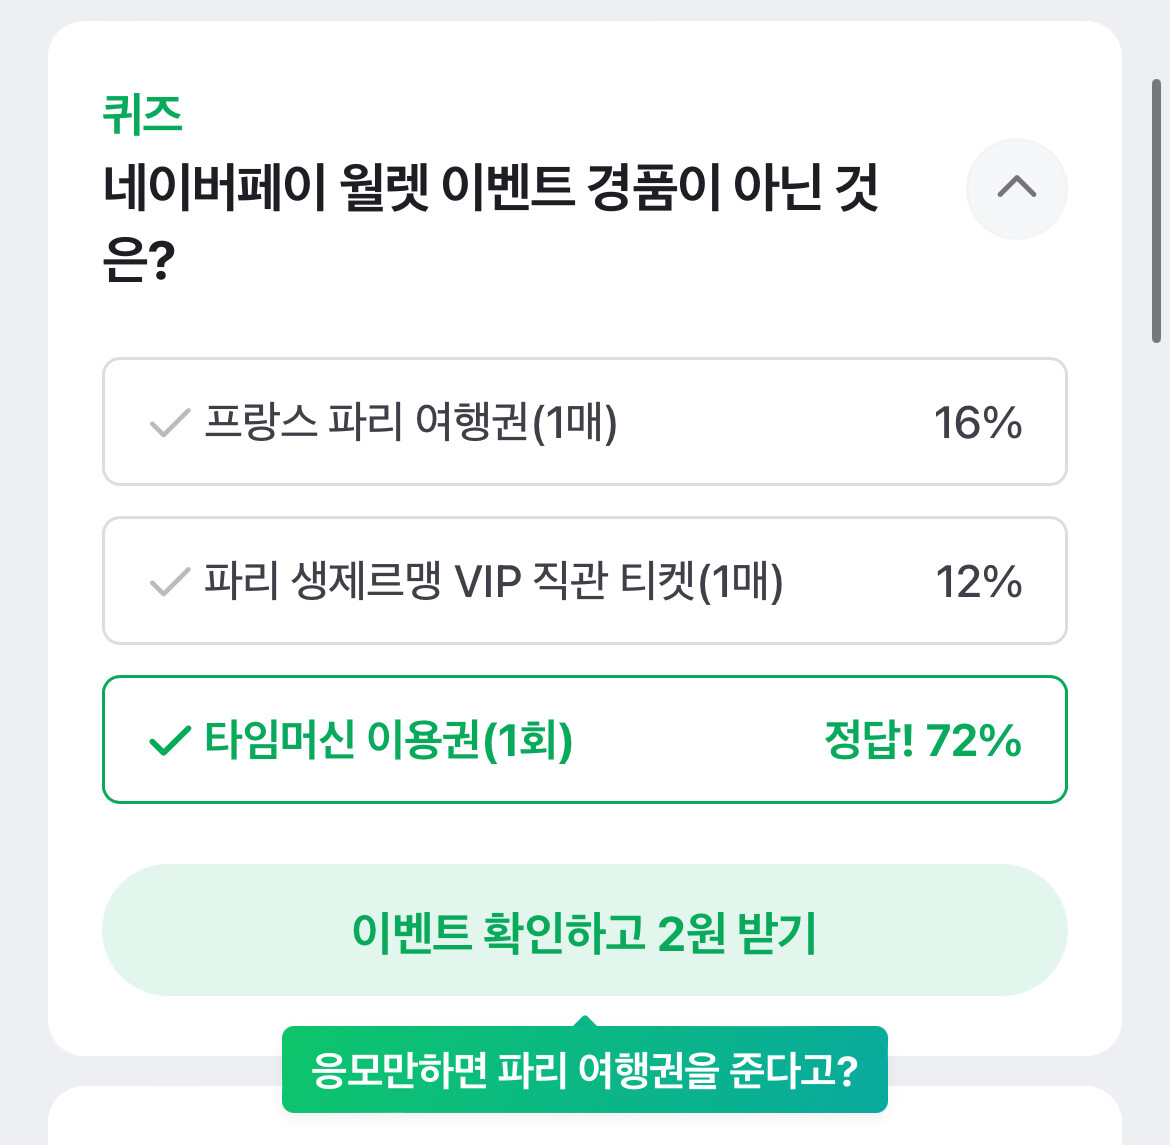This screenshot has height=1145, width=1170.
Task: Click the 16% result indicator
Action: pos(978,422)
